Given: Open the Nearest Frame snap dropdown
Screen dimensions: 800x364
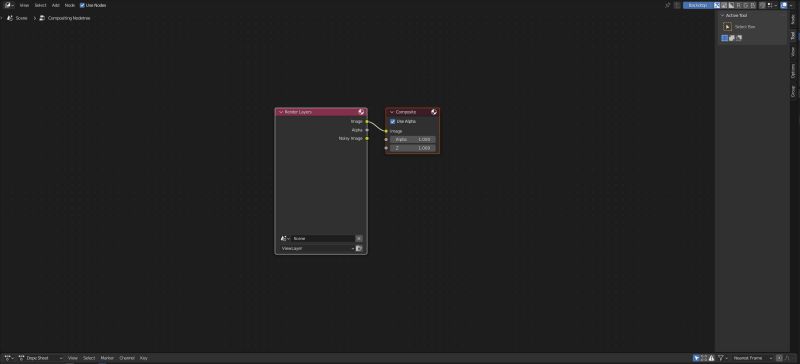Looking at the screenshot, I should click(x=753, y=358).
